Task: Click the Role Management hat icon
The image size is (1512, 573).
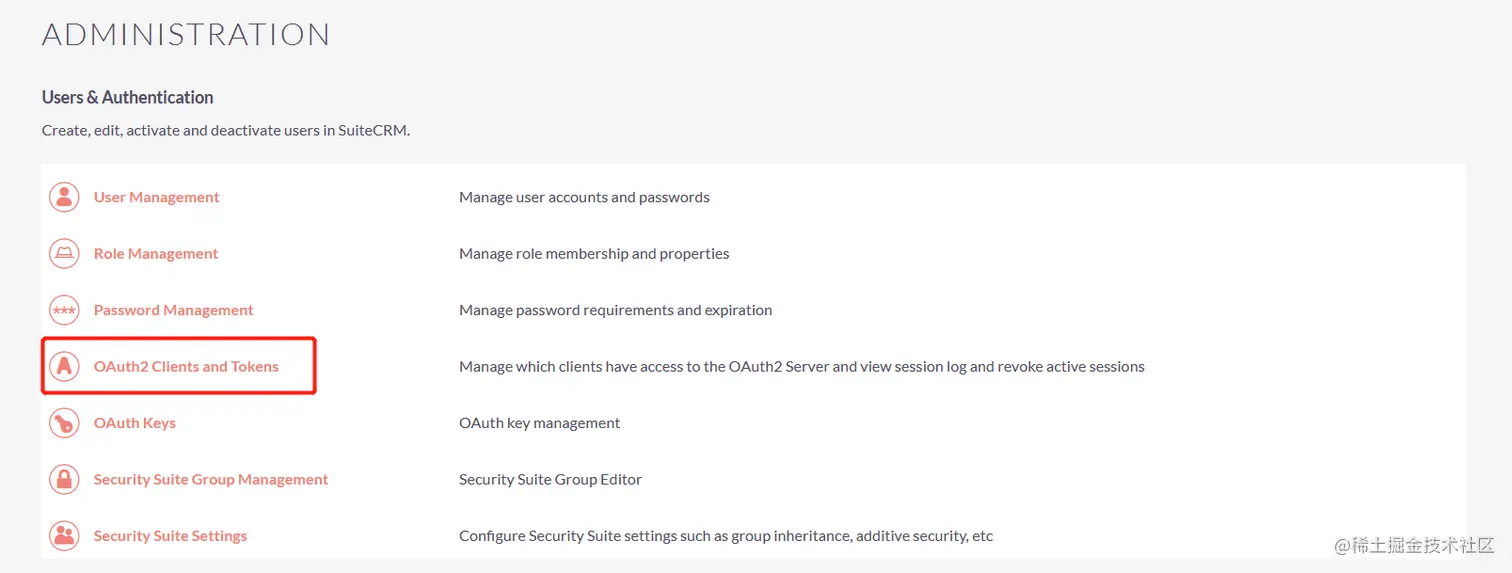Action: click(x=64, y=254)
